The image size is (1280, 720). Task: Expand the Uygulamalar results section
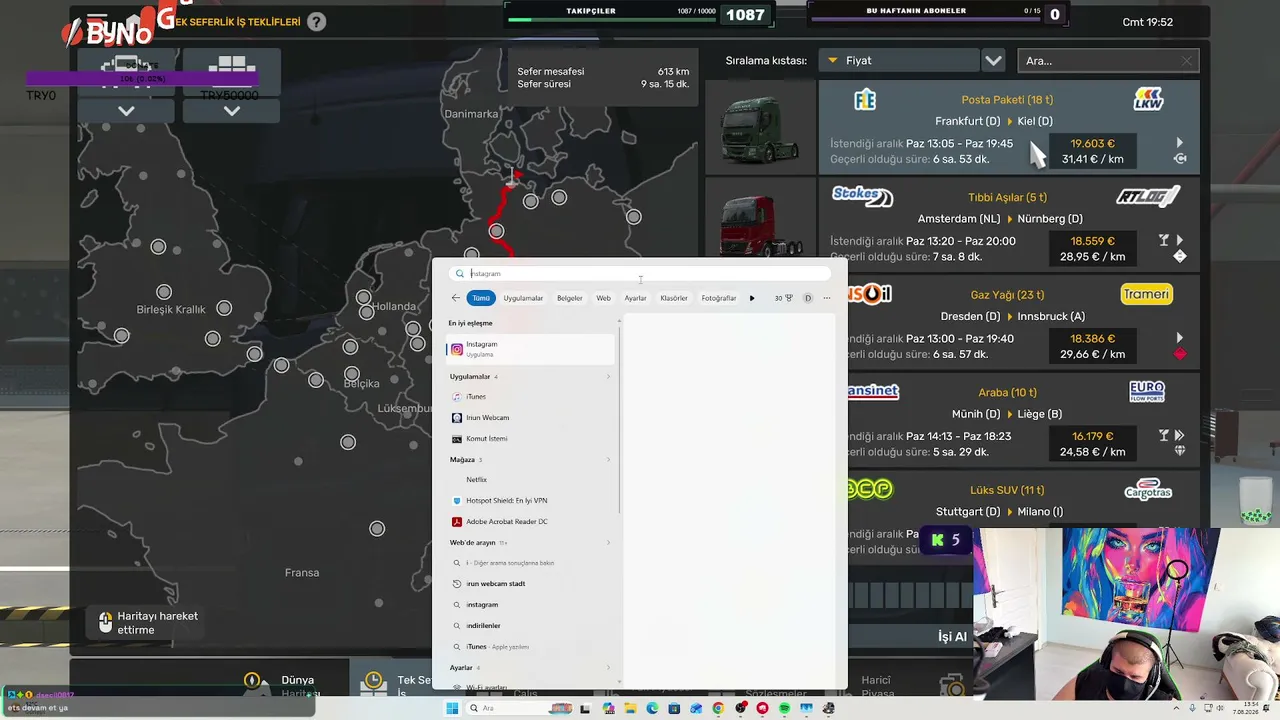tap(608, 377)
